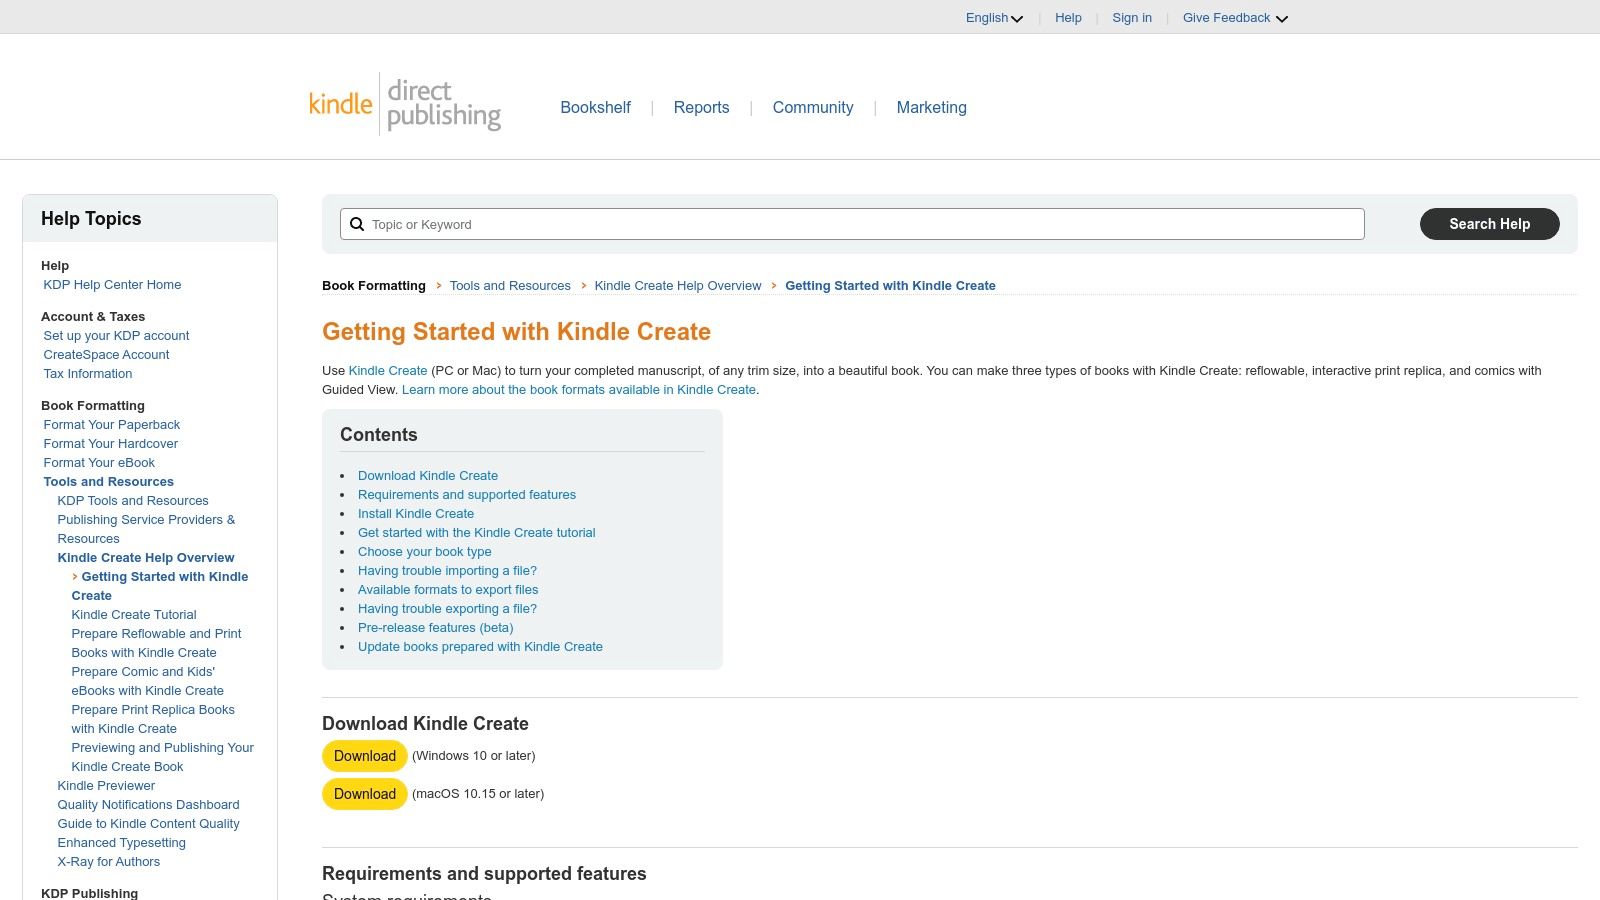Go to the Marketing section
This screenshot has height=900, width=1600.
coord(931,107)
